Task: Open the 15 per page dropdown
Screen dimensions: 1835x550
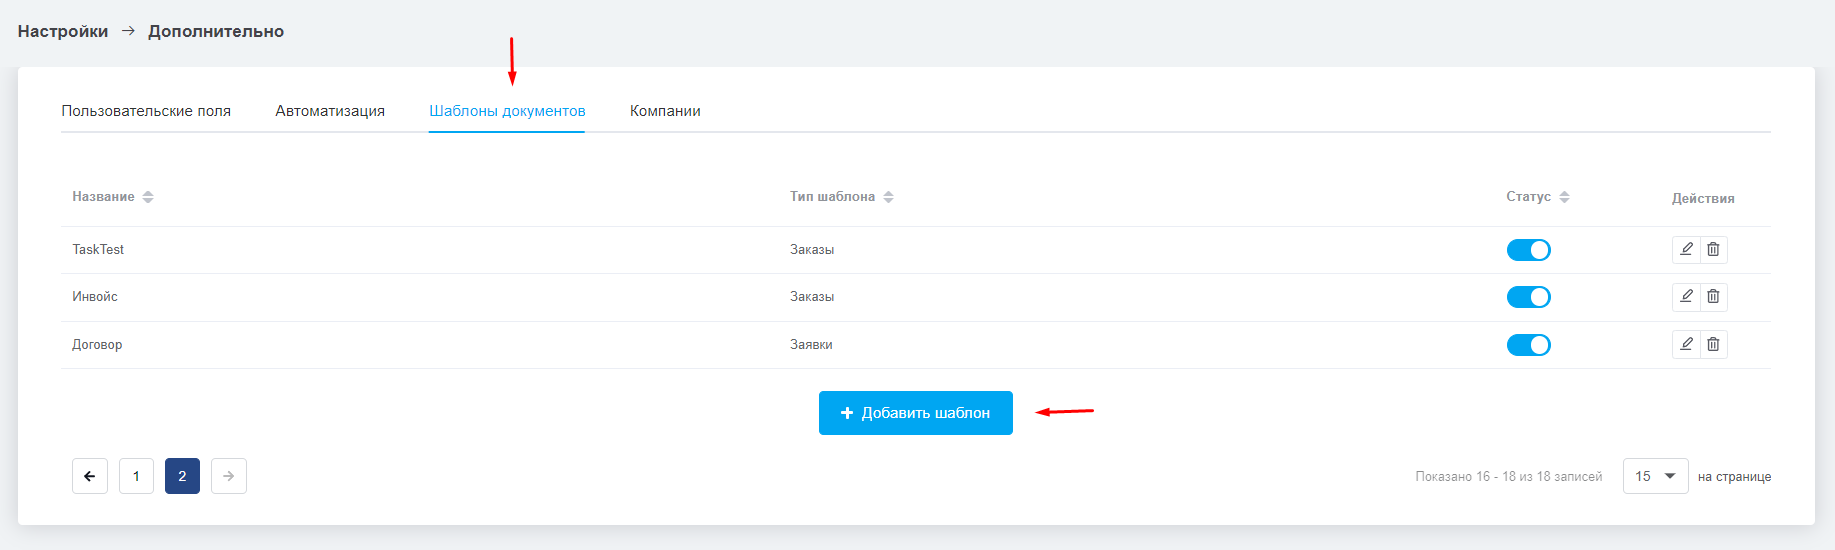Action: [1655, 476]
